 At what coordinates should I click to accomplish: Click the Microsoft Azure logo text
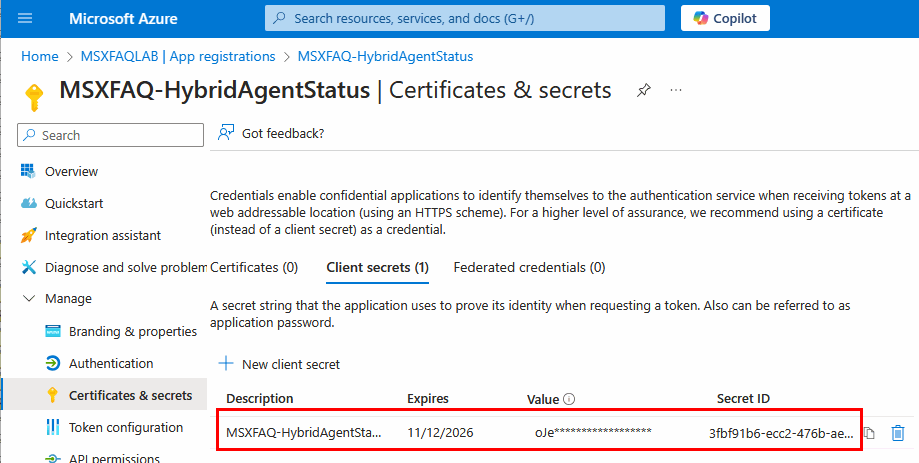point(123,18)
